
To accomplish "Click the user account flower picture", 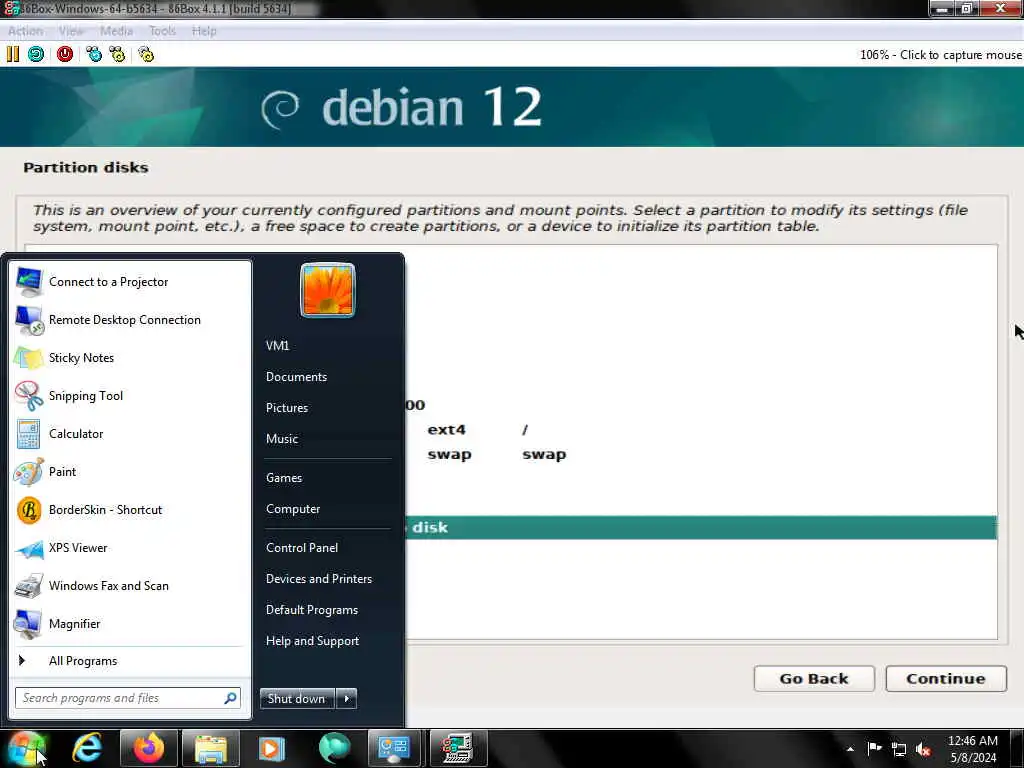I will (328, 290).
